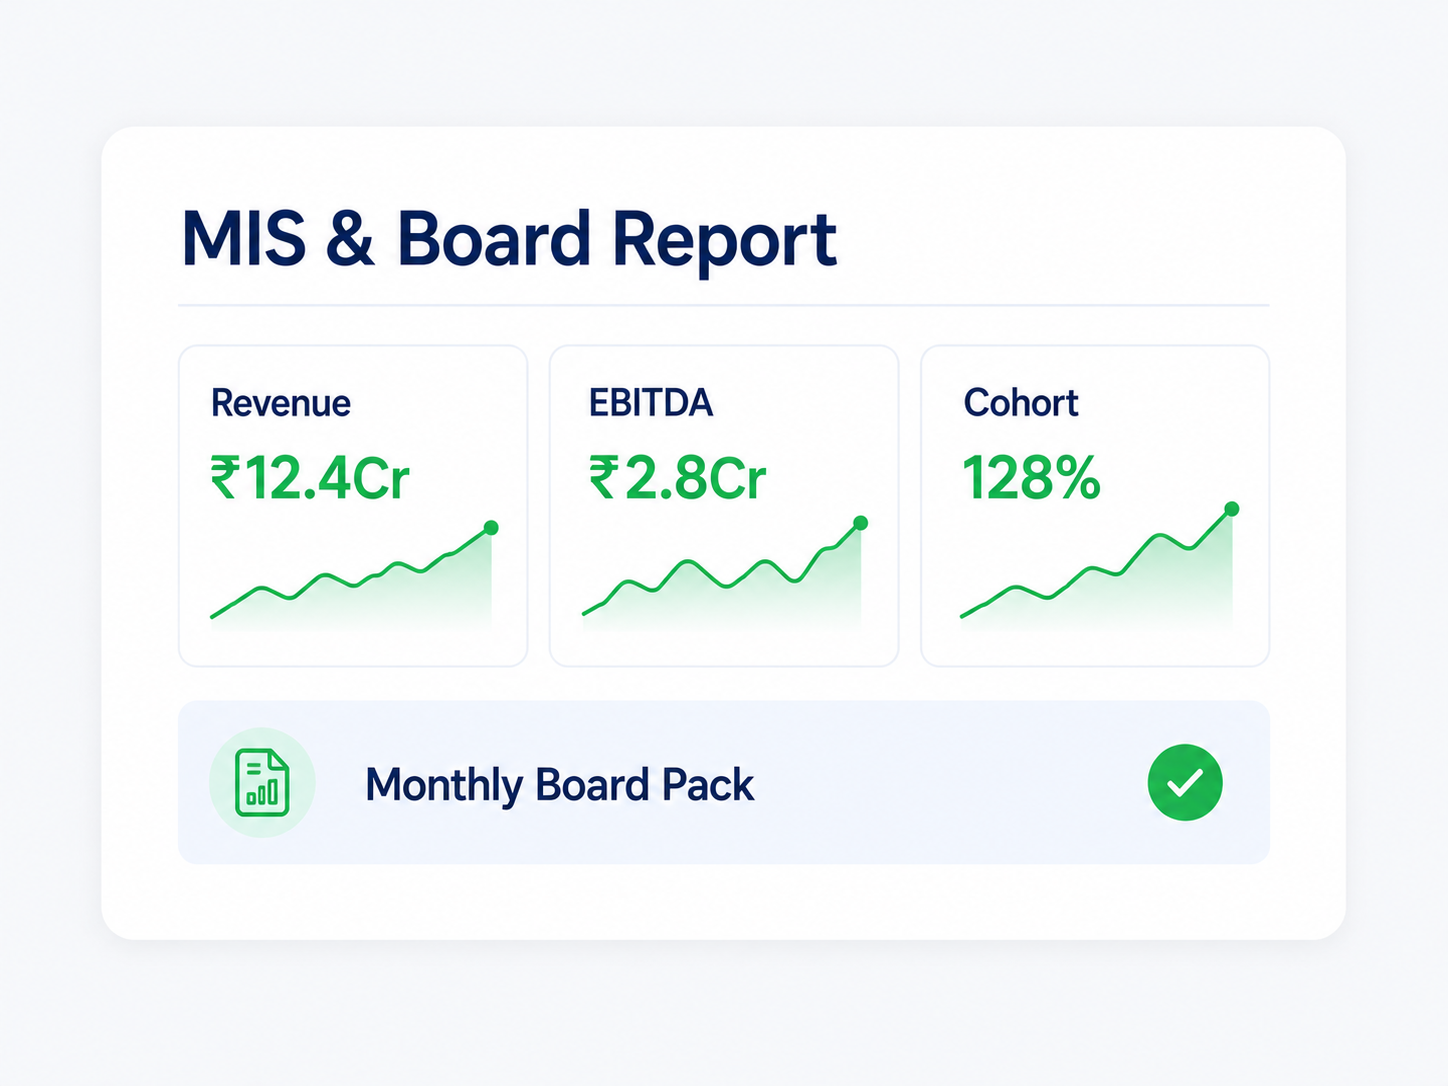Click the EBITDA chart endpoint dot
The width and height of the screenshot is (1448, 1086).
[x=860, y=523]
